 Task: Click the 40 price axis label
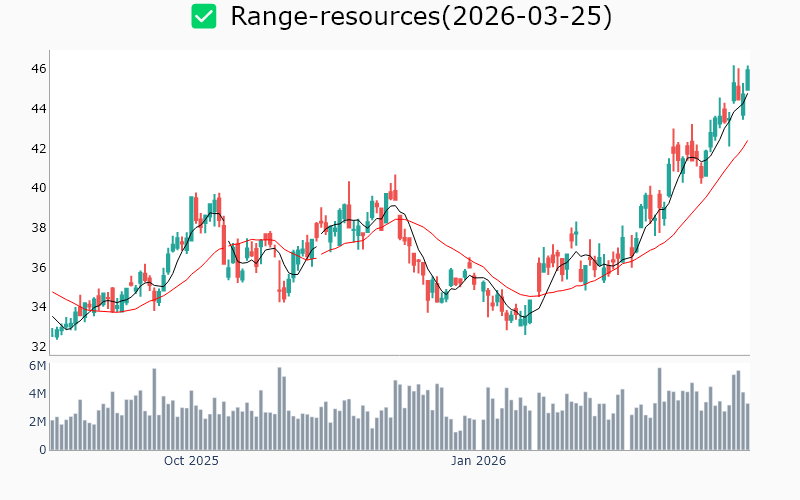tap(38, 188)
